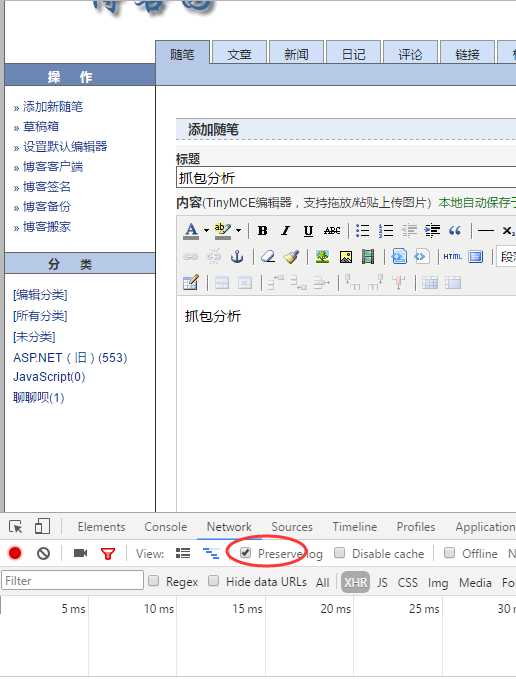Click the 标题 title input field
Screen dimensions: 516x687
click(346, 178)
